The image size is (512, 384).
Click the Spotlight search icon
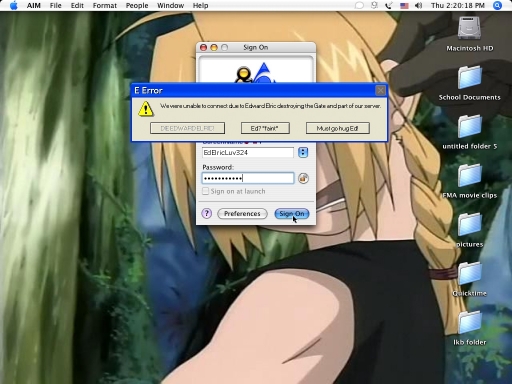pyautogui.click(x=497, y=5)
